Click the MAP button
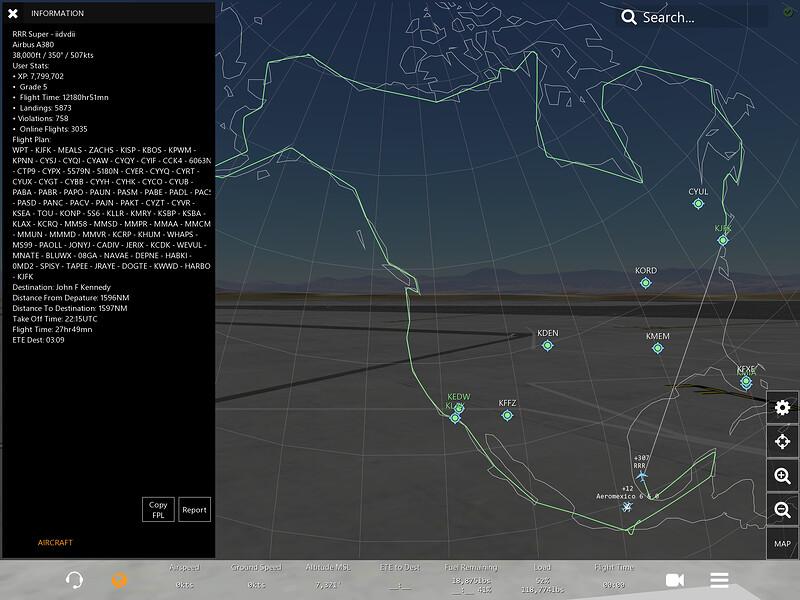Image resolution: width=800 pixels, height=600 pixels. click(782, 543)
